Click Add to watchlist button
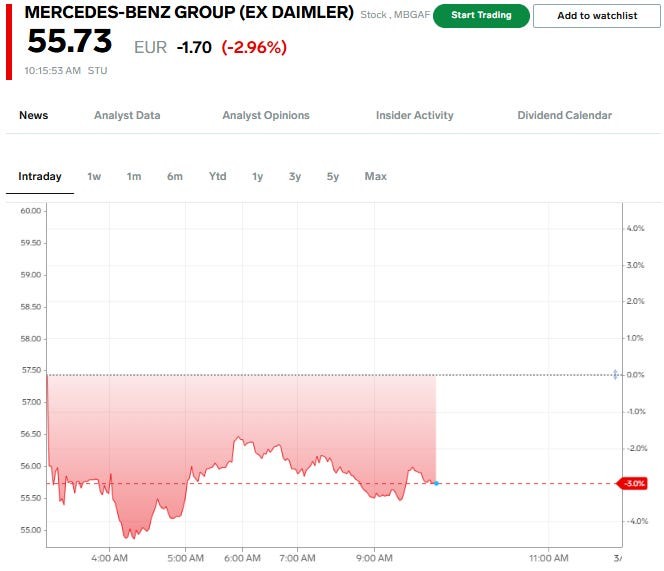 pos(596,16)
